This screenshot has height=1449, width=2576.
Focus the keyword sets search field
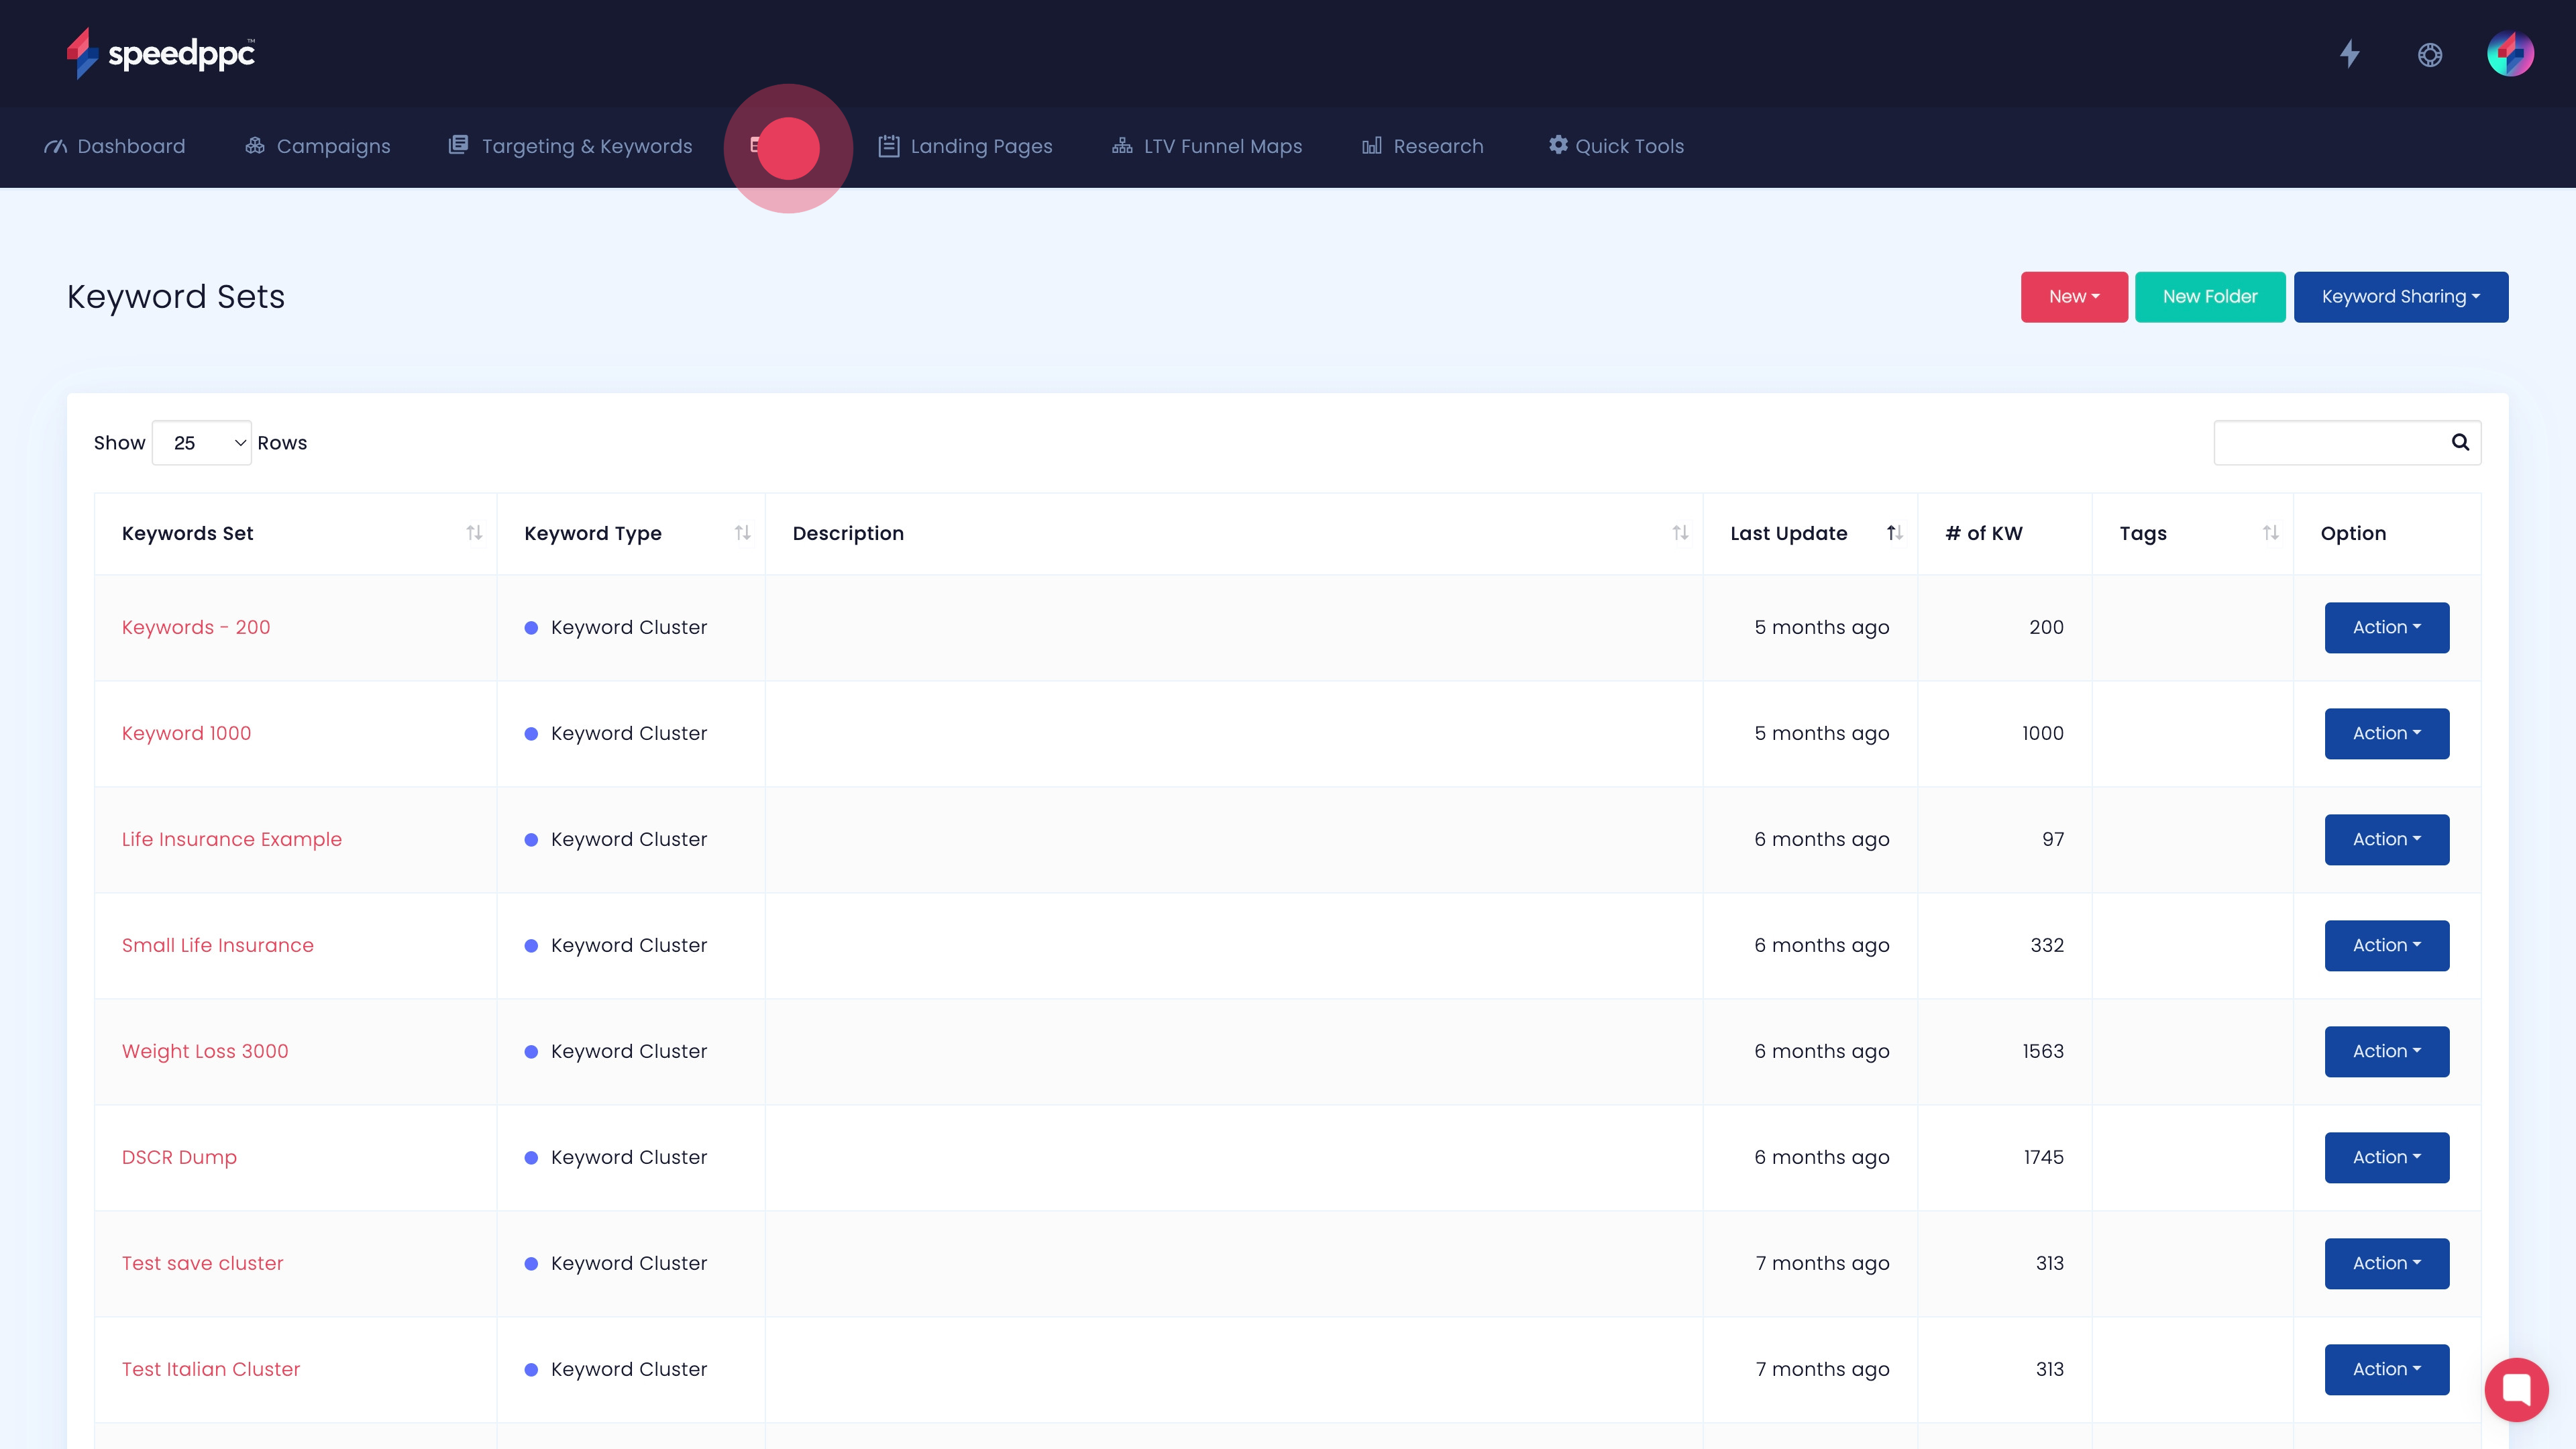(2330, 443)
